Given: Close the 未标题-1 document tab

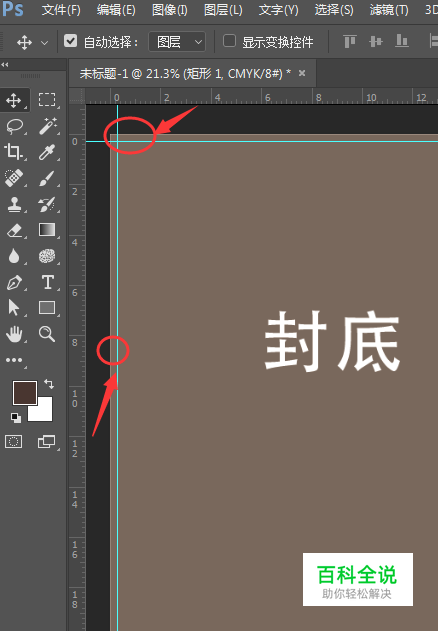Looking at the screenshot, I should [302, 73].
